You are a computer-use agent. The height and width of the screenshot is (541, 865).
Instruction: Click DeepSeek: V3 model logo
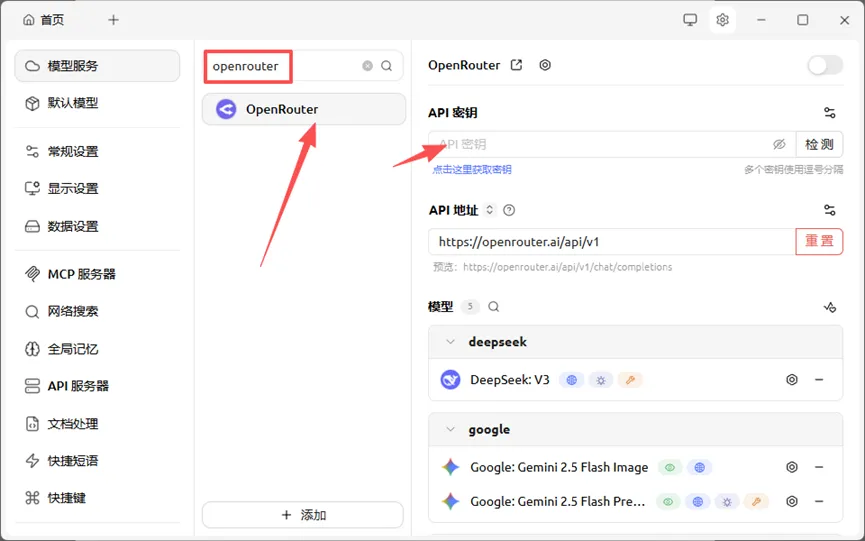pyautogui.click(x=451, y=380)
